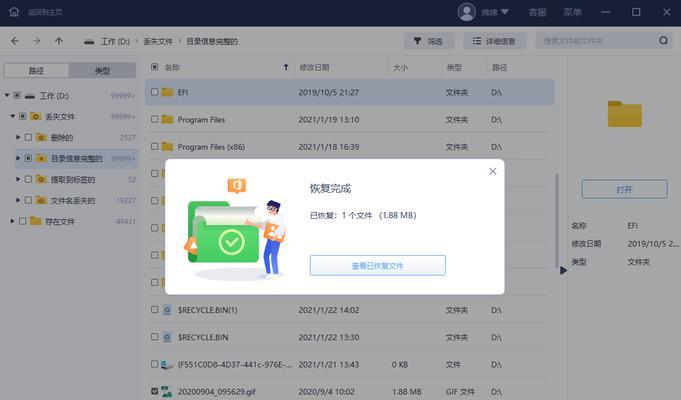Click the search magnifier icon

pyautogui.click(x=663, y=41)
